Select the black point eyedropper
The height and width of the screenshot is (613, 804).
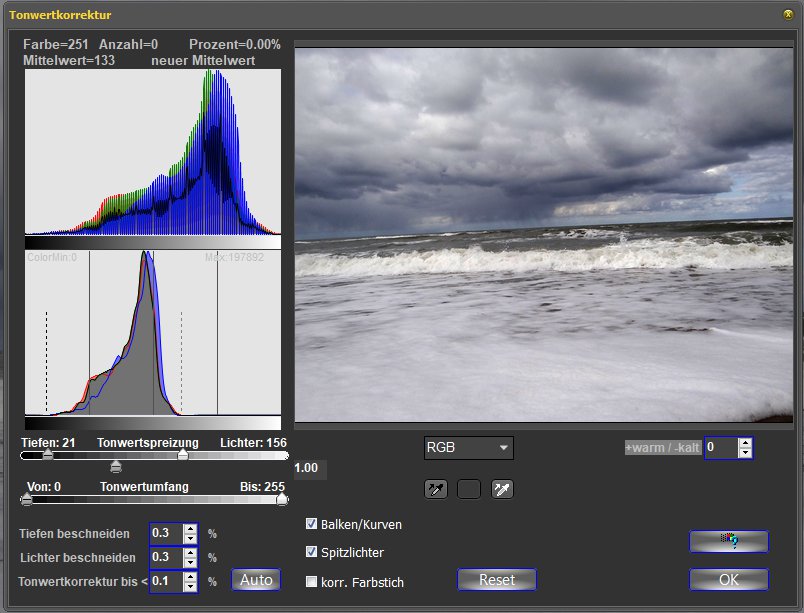click(x=436, y=489)
